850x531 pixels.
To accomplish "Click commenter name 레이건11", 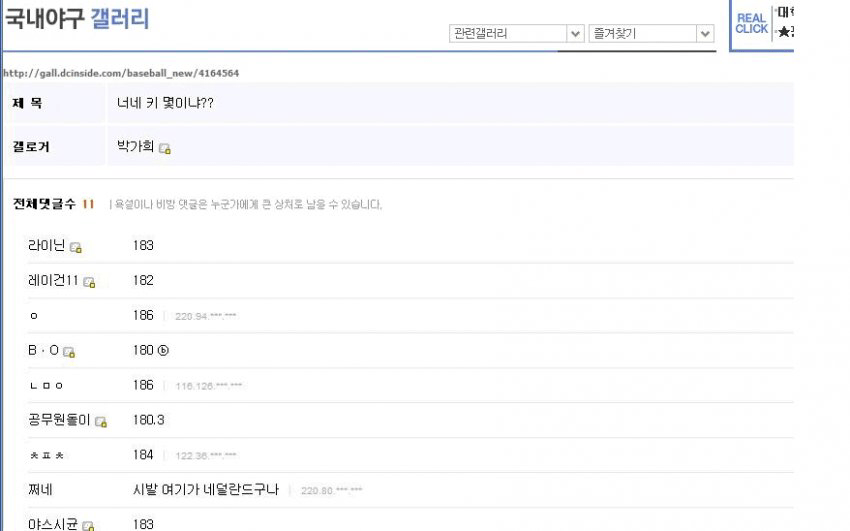I will pos(53,281).
